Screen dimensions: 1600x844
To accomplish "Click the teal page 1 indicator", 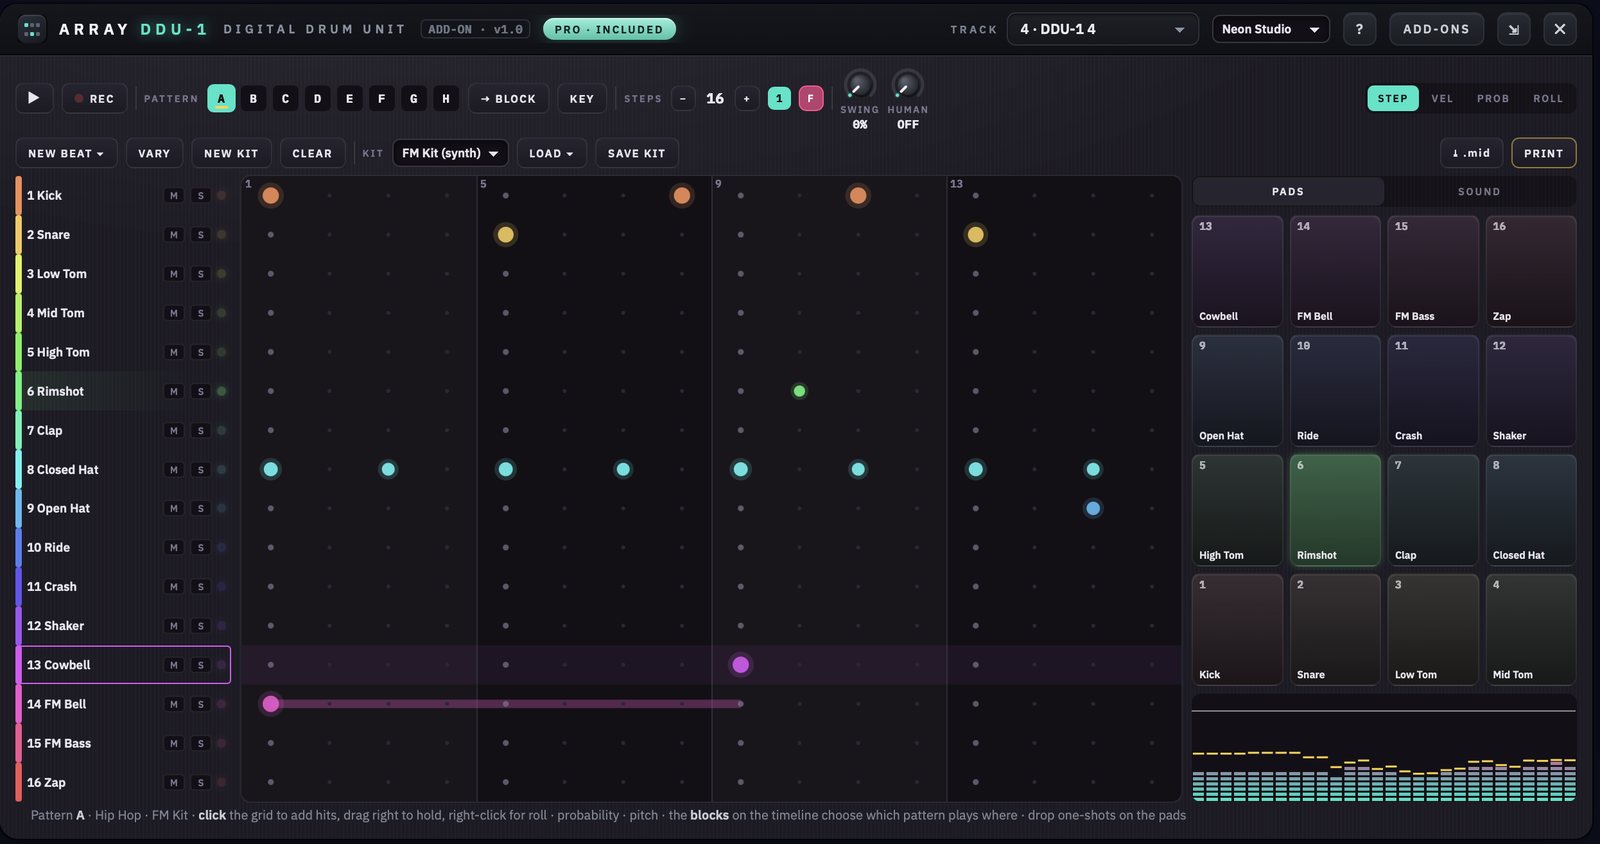I will (779, 98).
